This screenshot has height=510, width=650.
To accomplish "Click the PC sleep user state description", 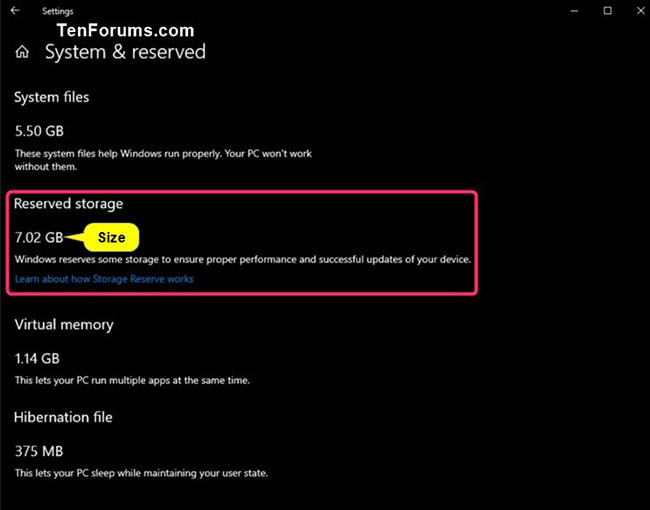I will click(141, 473).
